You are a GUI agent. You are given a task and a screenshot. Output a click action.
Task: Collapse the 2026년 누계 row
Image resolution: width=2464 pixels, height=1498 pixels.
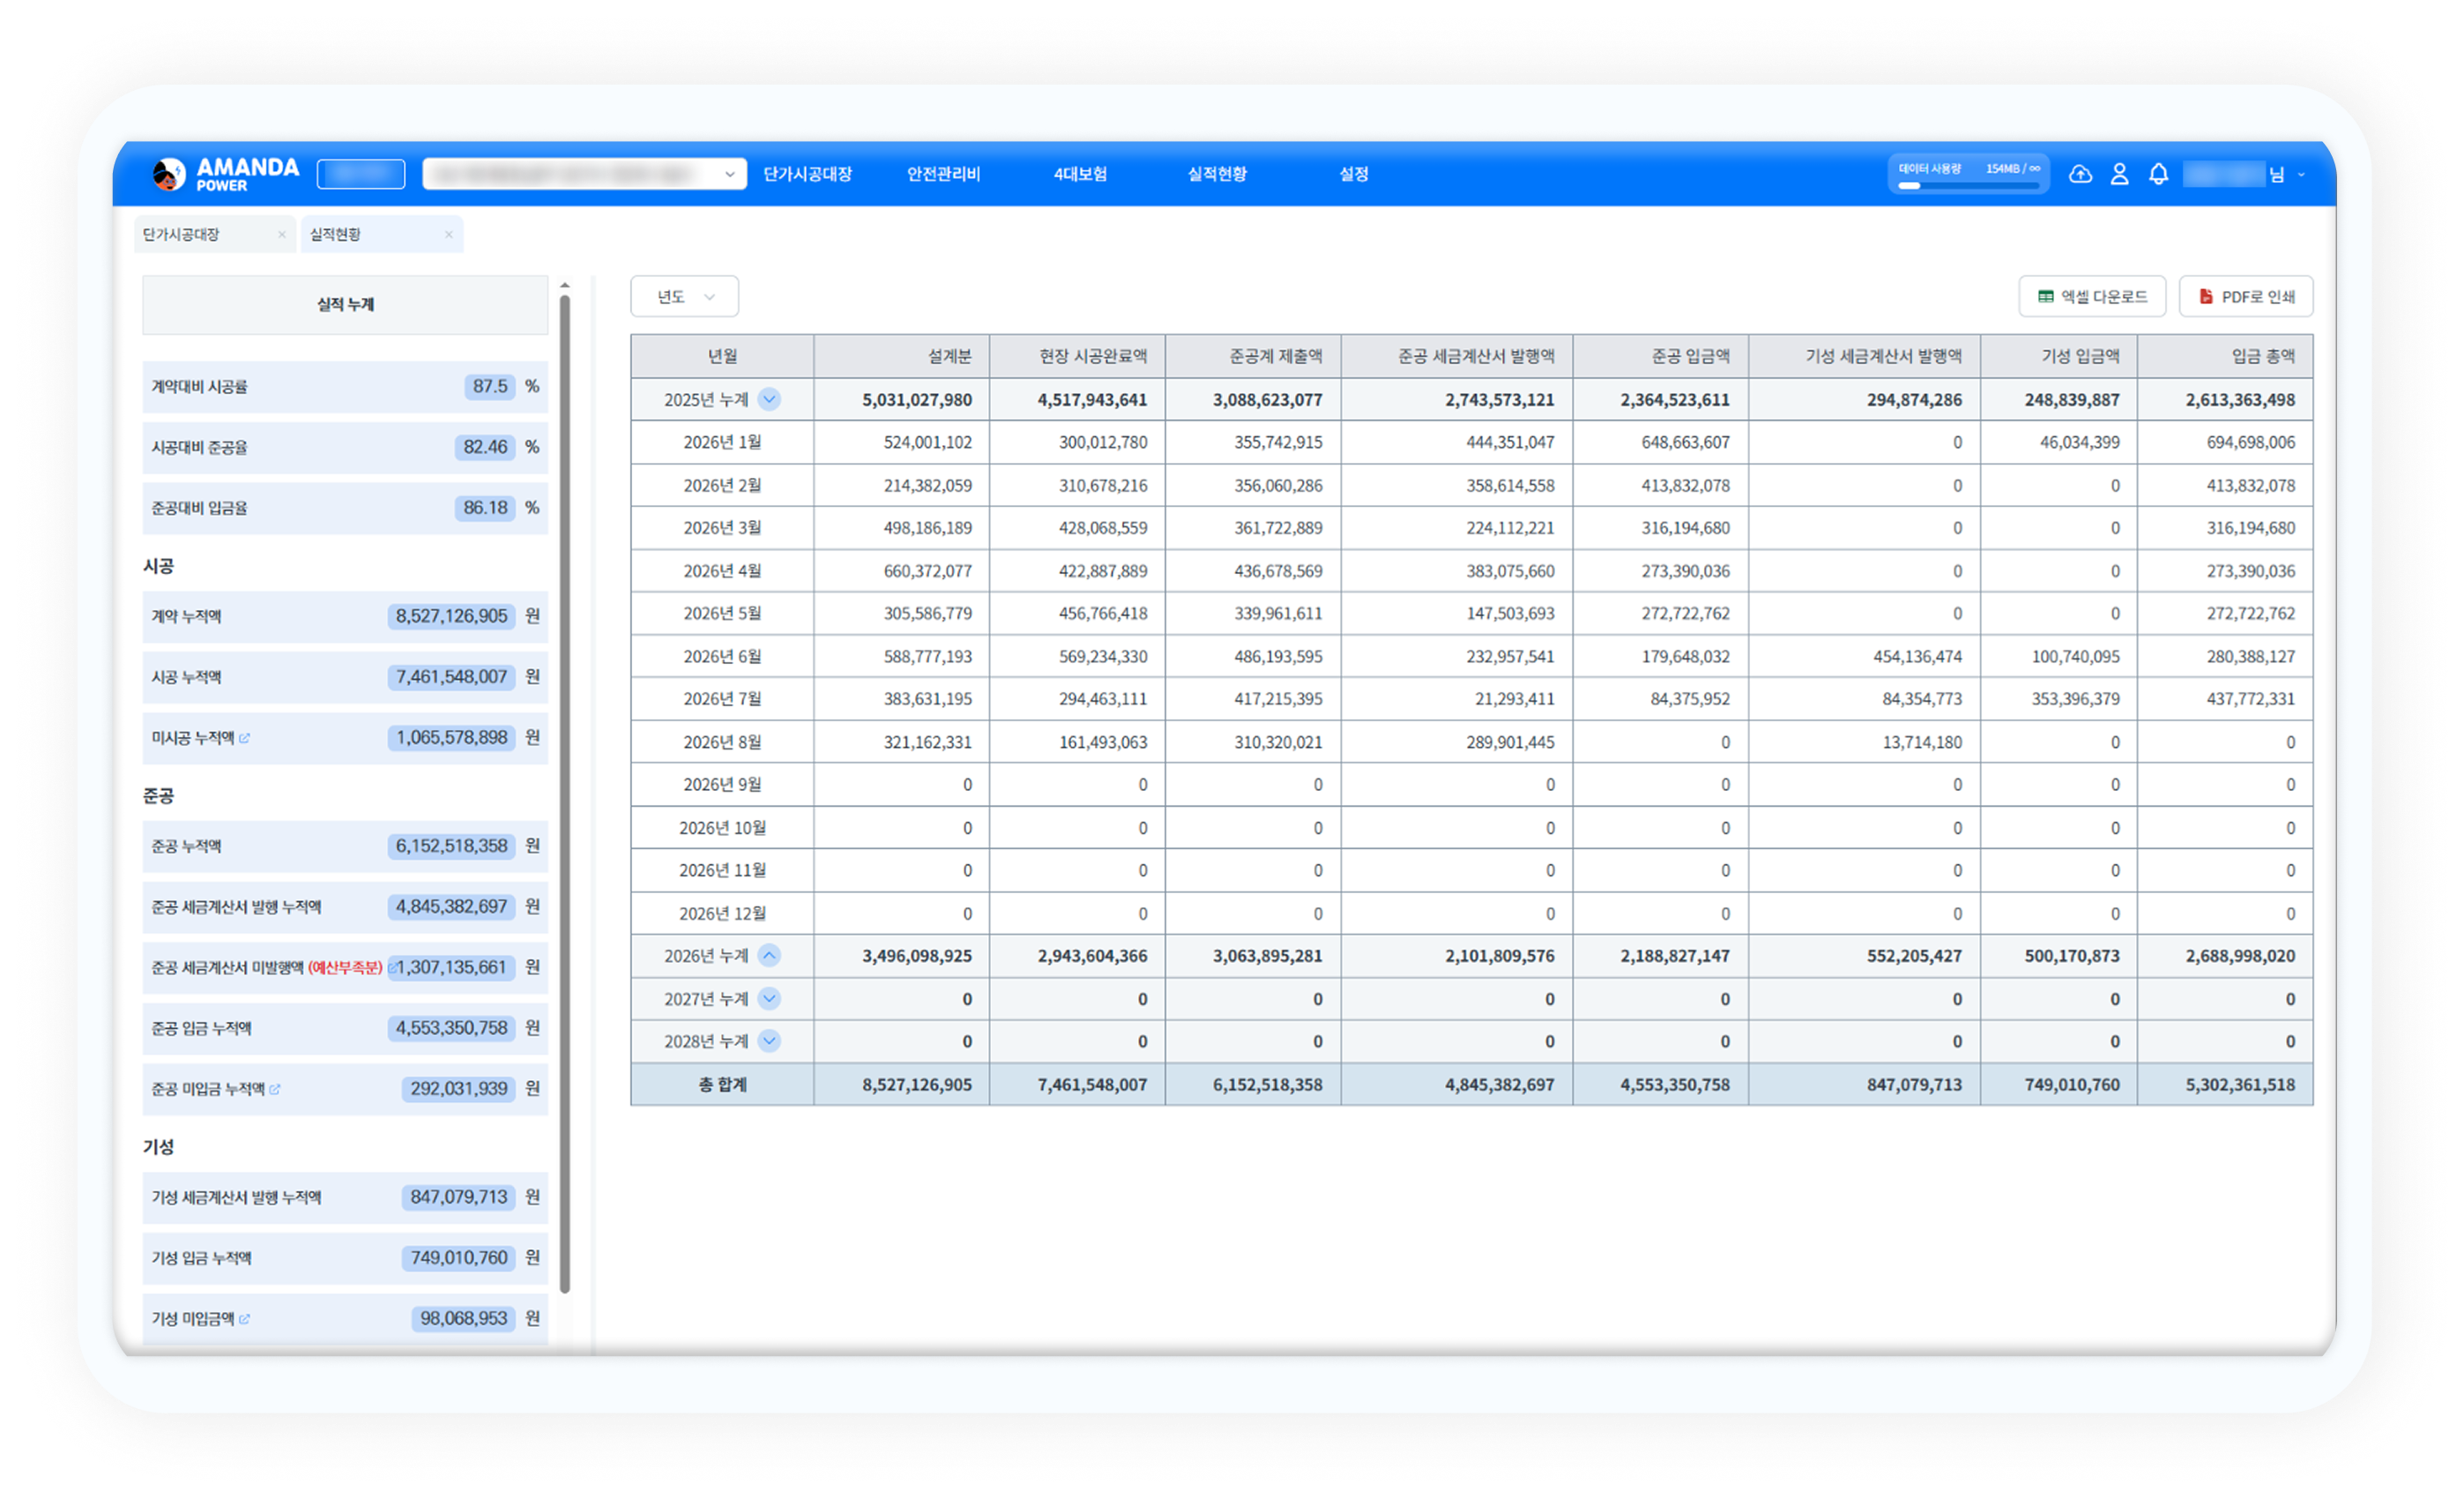(x=768, y=956)
